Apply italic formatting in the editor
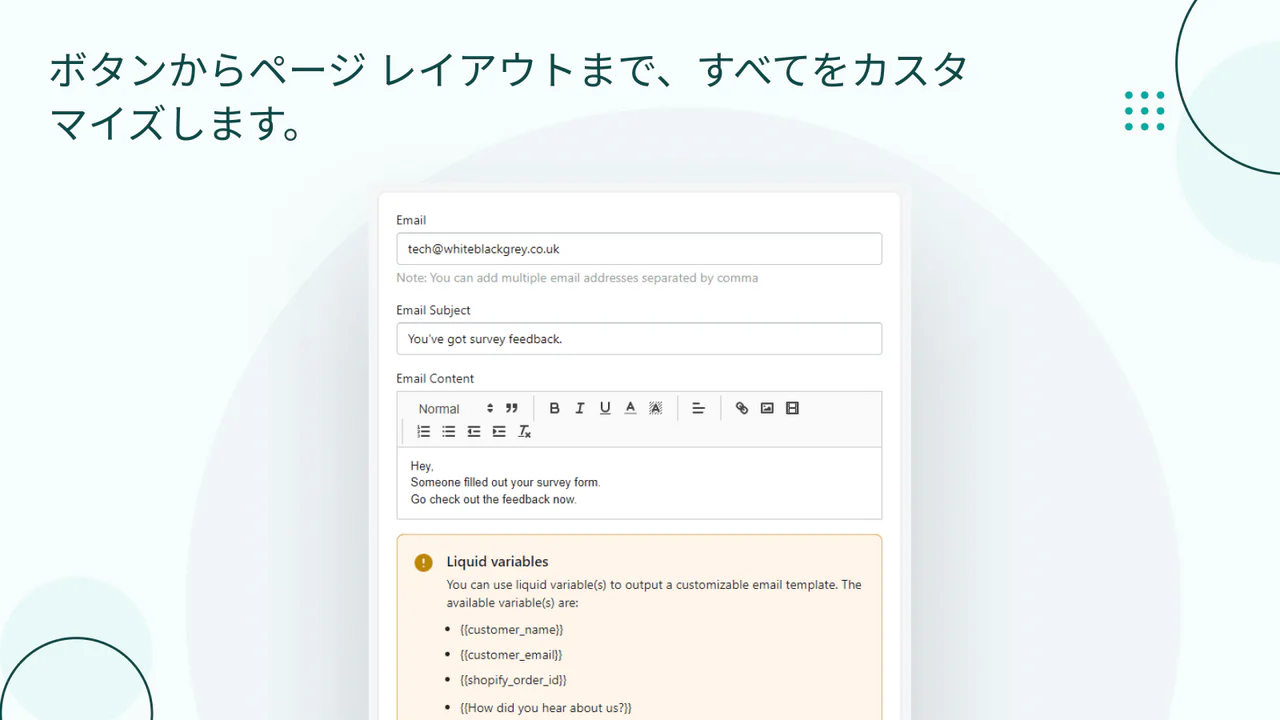 pos(579,408)
